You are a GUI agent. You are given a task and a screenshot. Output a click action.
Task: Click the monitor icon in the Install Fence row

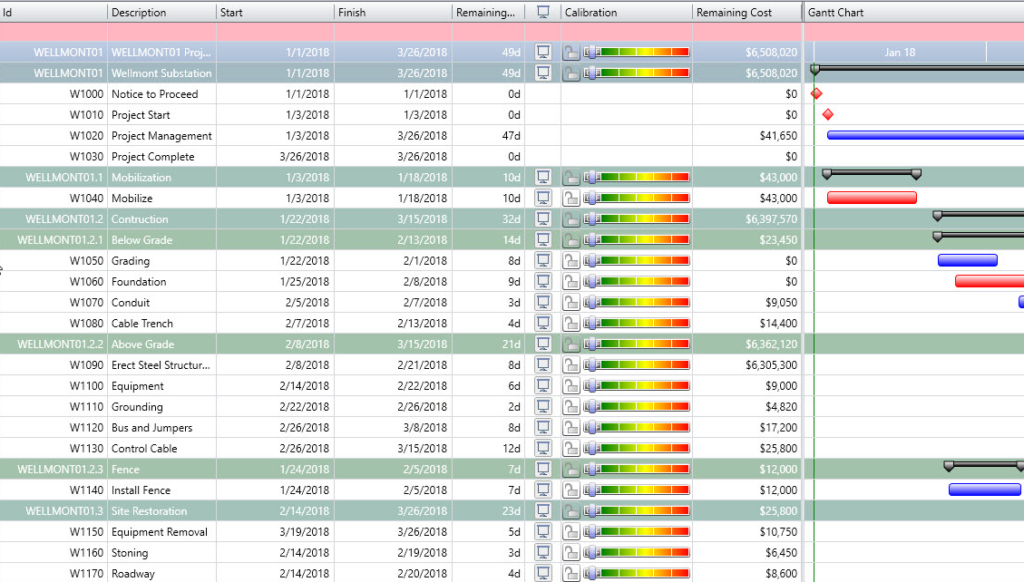[x=544, y=490]
